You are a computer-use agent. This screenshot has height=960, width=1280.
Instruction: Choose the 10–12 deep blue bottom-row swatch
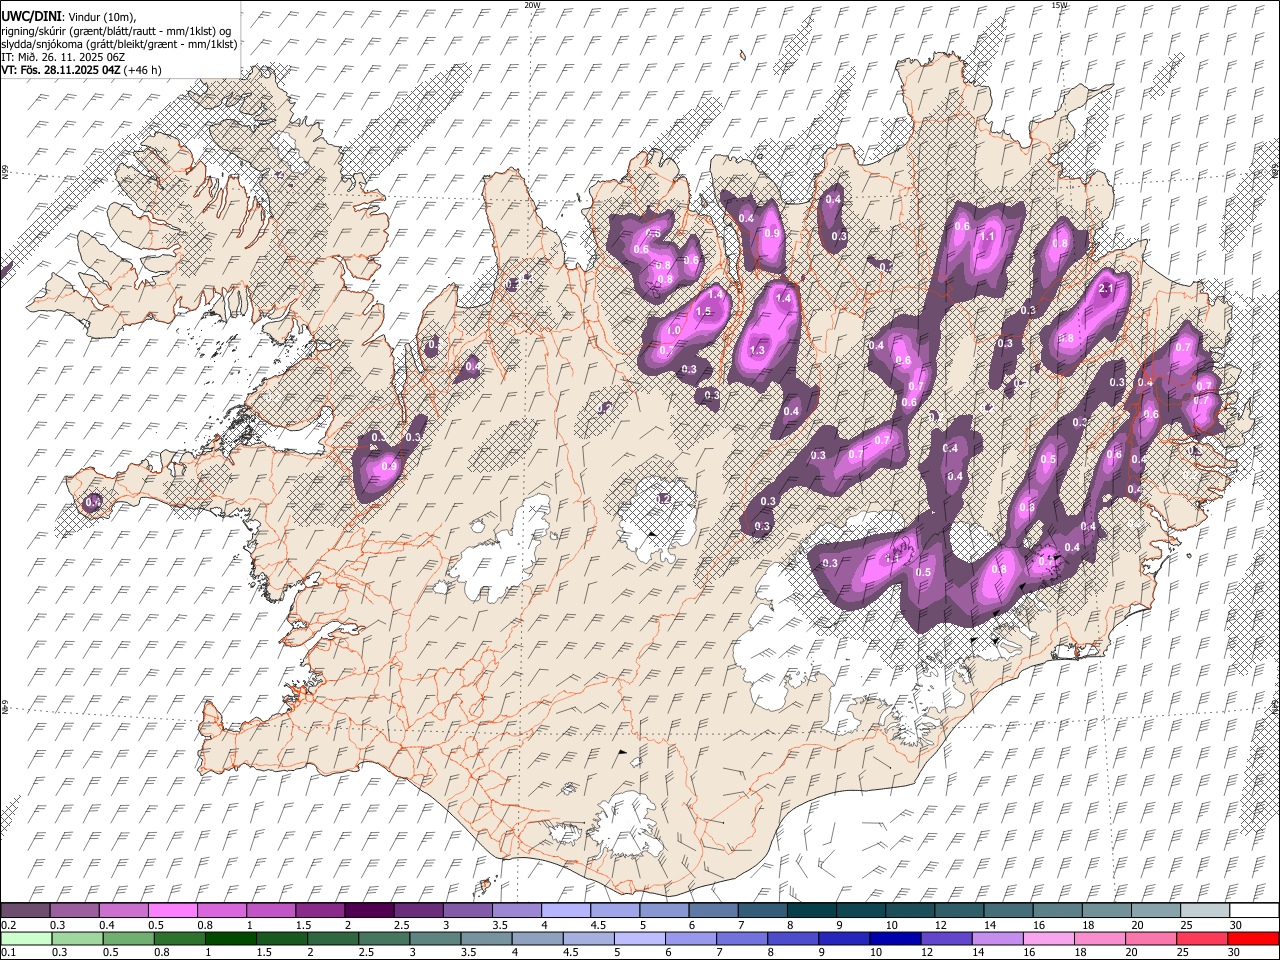click(x=895, y=938)
